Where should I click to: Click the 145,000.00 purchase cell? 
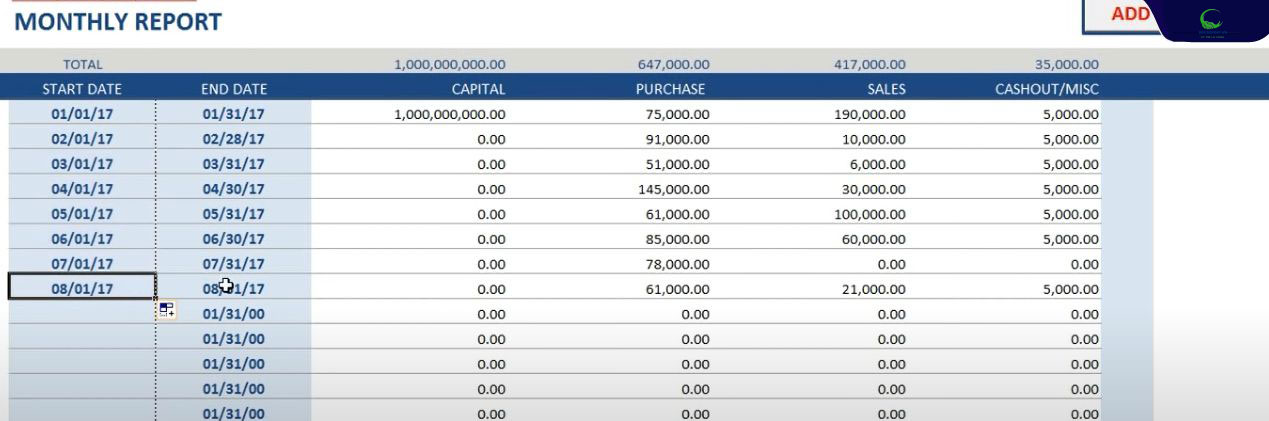tap(674, 189)
